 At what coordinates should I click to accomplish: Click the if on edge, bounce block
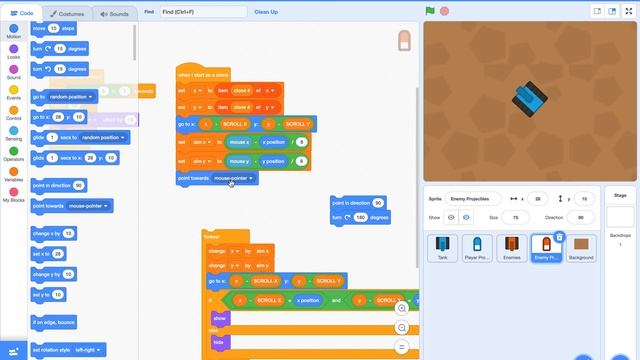[53, 322]
